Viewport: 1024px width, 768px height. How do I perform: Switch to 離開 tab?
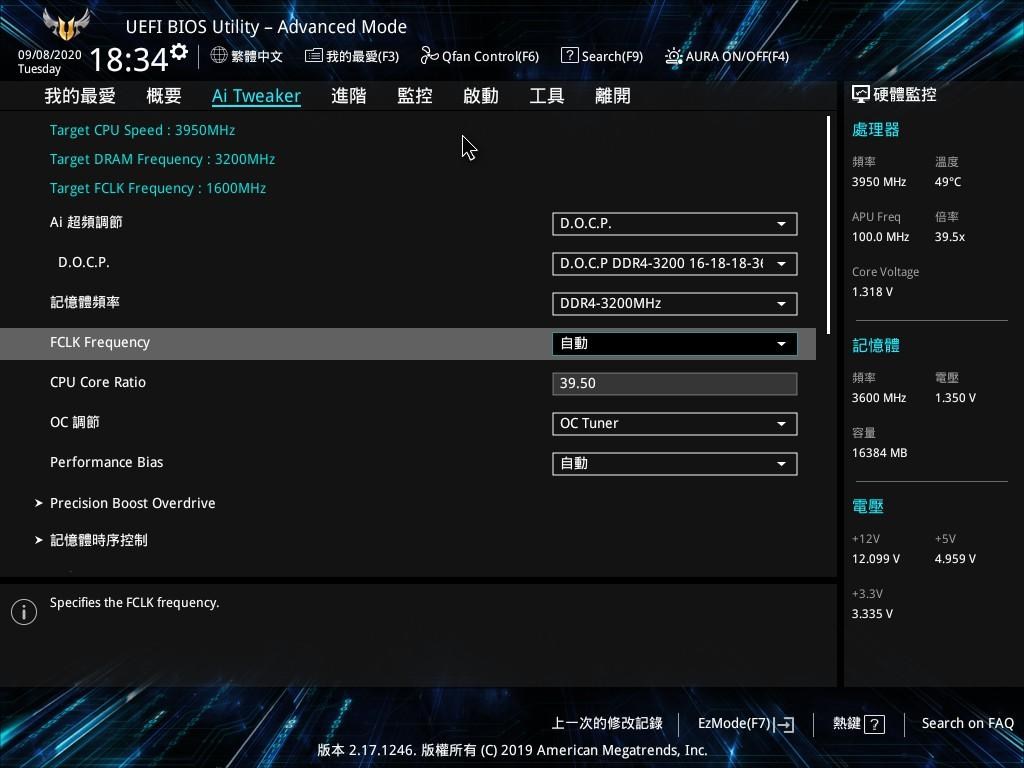(x=613, y=96)
